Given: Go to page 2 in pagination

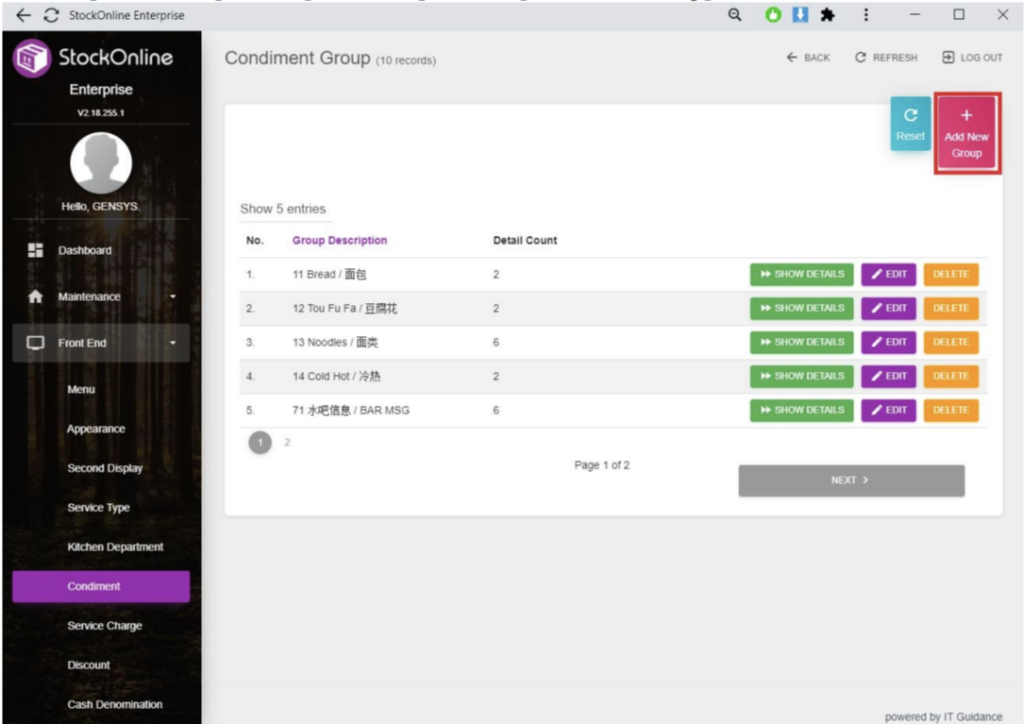Looking at the screenshot, I should [x=287, y=442].
